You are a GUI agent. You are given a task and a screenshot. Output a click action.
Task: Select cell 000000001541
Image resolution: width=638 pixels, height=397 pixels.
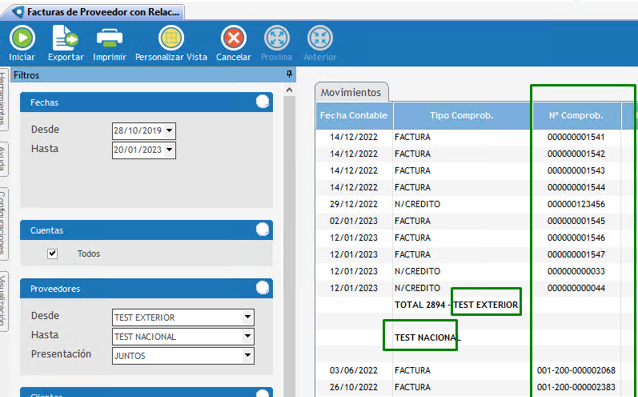[x=576, y=137]
